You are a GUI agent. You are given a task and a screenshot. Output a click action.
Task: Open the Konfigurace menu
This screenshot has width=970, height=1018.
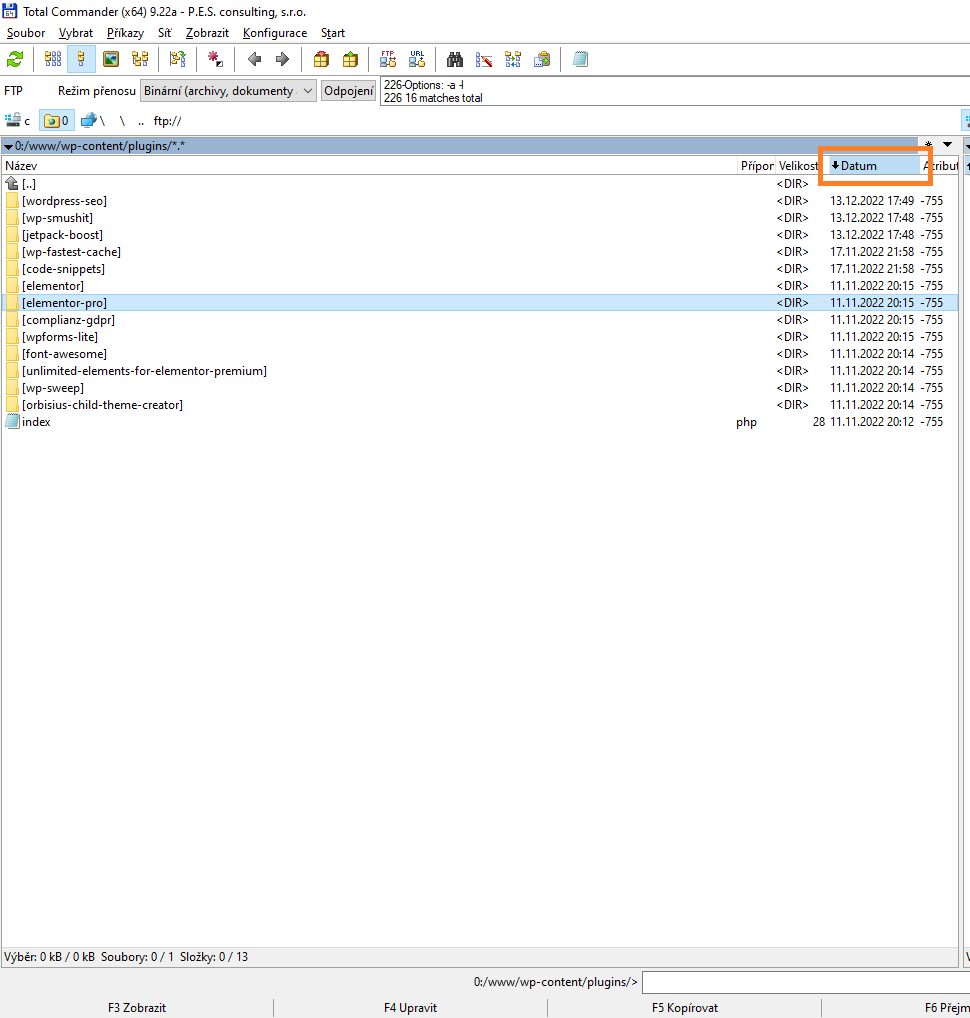275,33
